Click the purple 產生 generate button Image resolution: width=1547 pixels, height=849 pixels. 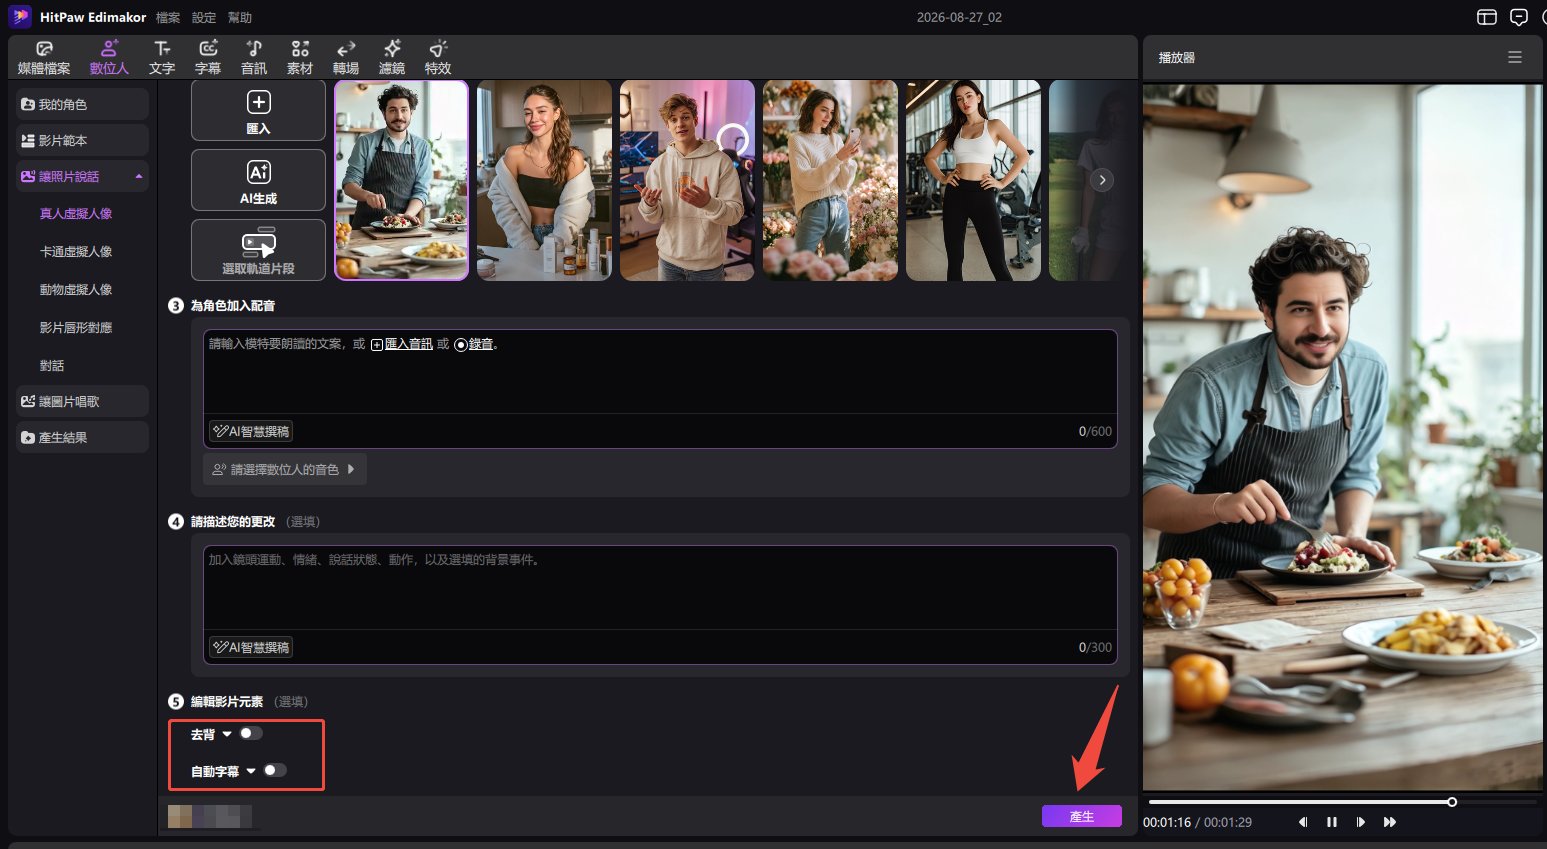pyautogui.click(x=1082, y=816)
